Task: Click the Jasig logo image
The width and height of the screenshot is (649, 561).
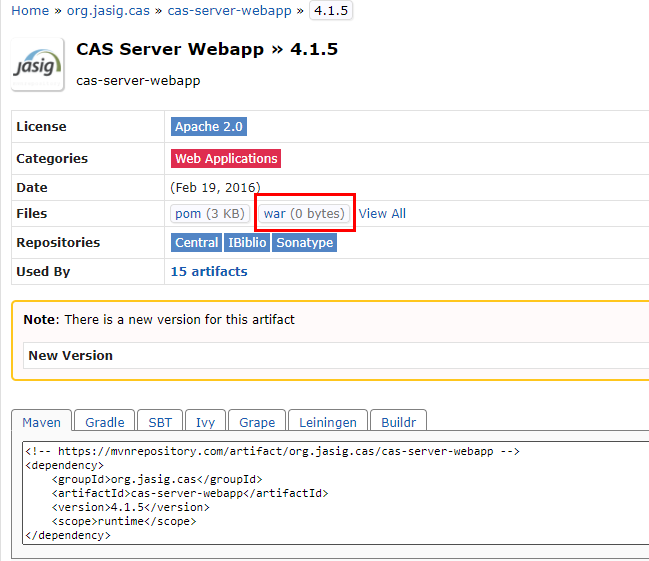Action: (x=38, y=64)
